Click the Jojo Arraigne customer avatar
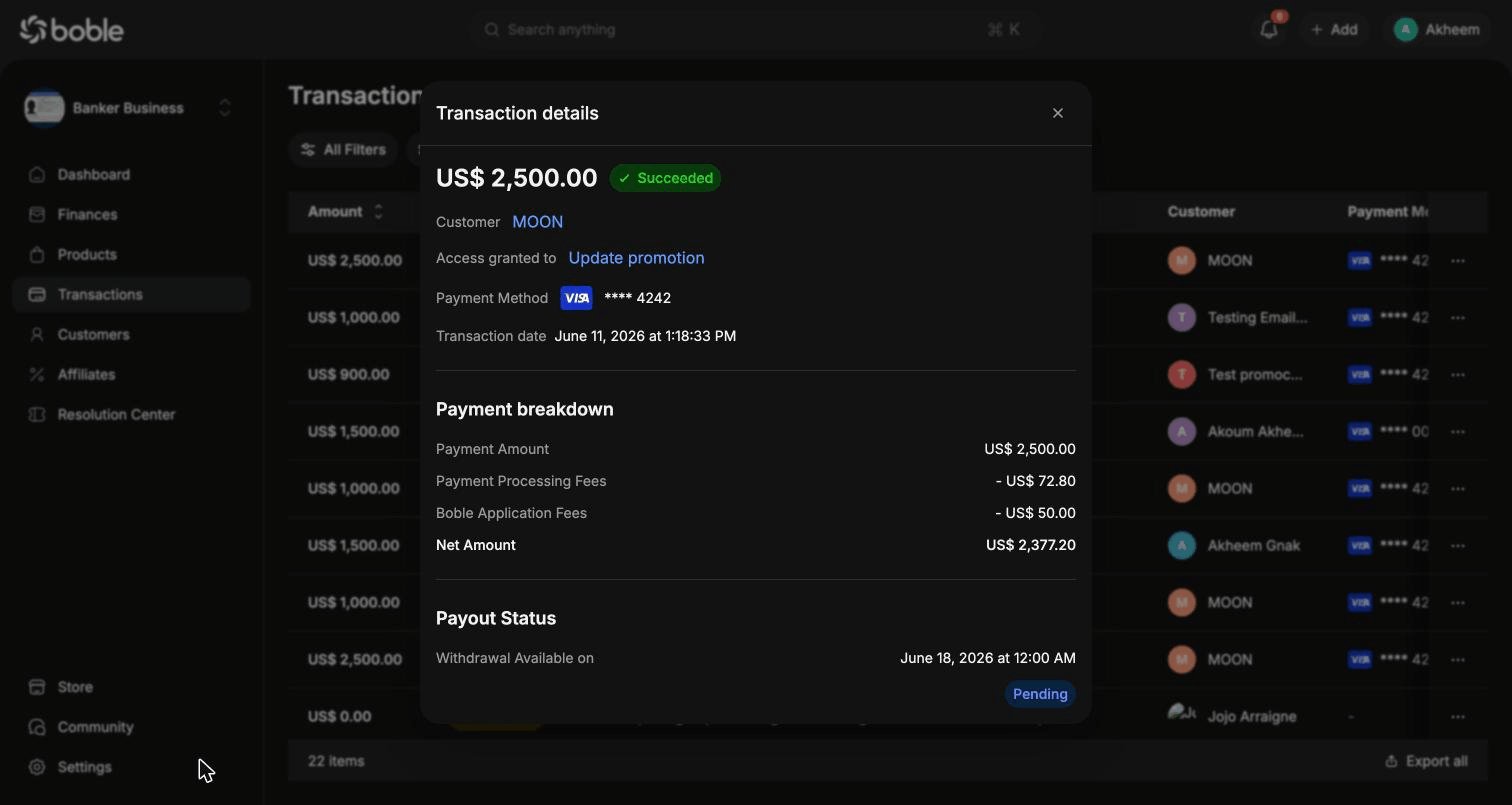 pyautogui.click(x=1182, y=713)
